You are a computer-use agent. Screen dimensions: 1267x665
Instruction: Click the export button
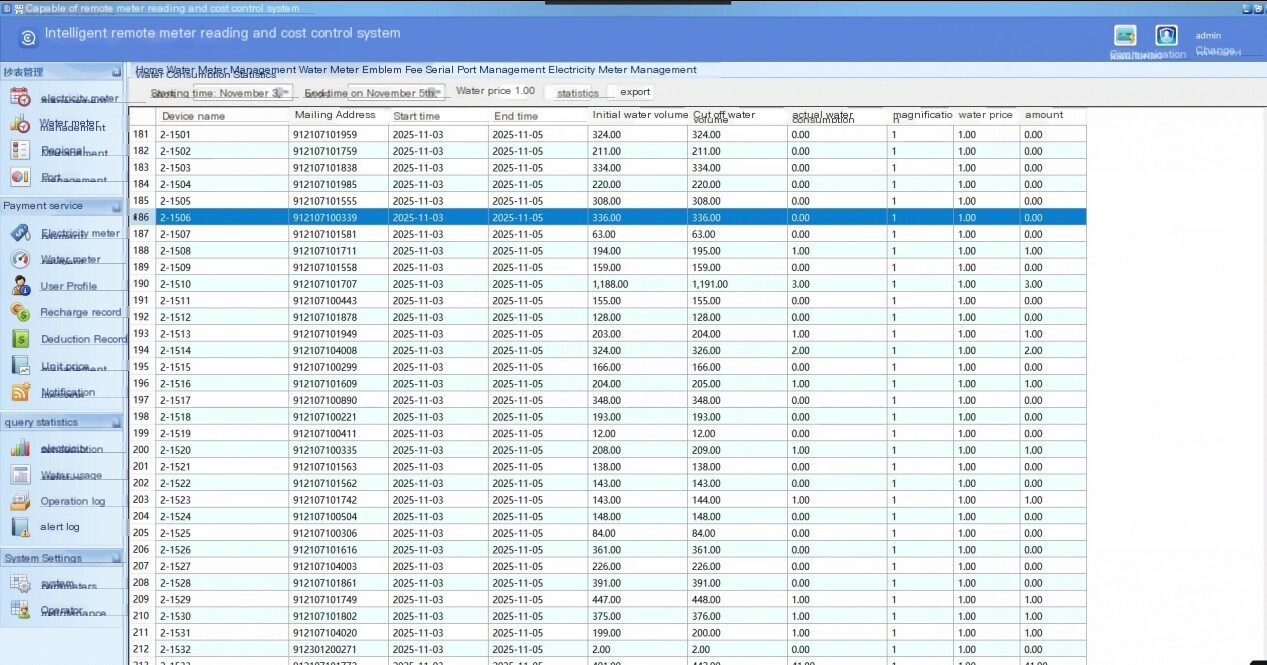coord(634,92)
